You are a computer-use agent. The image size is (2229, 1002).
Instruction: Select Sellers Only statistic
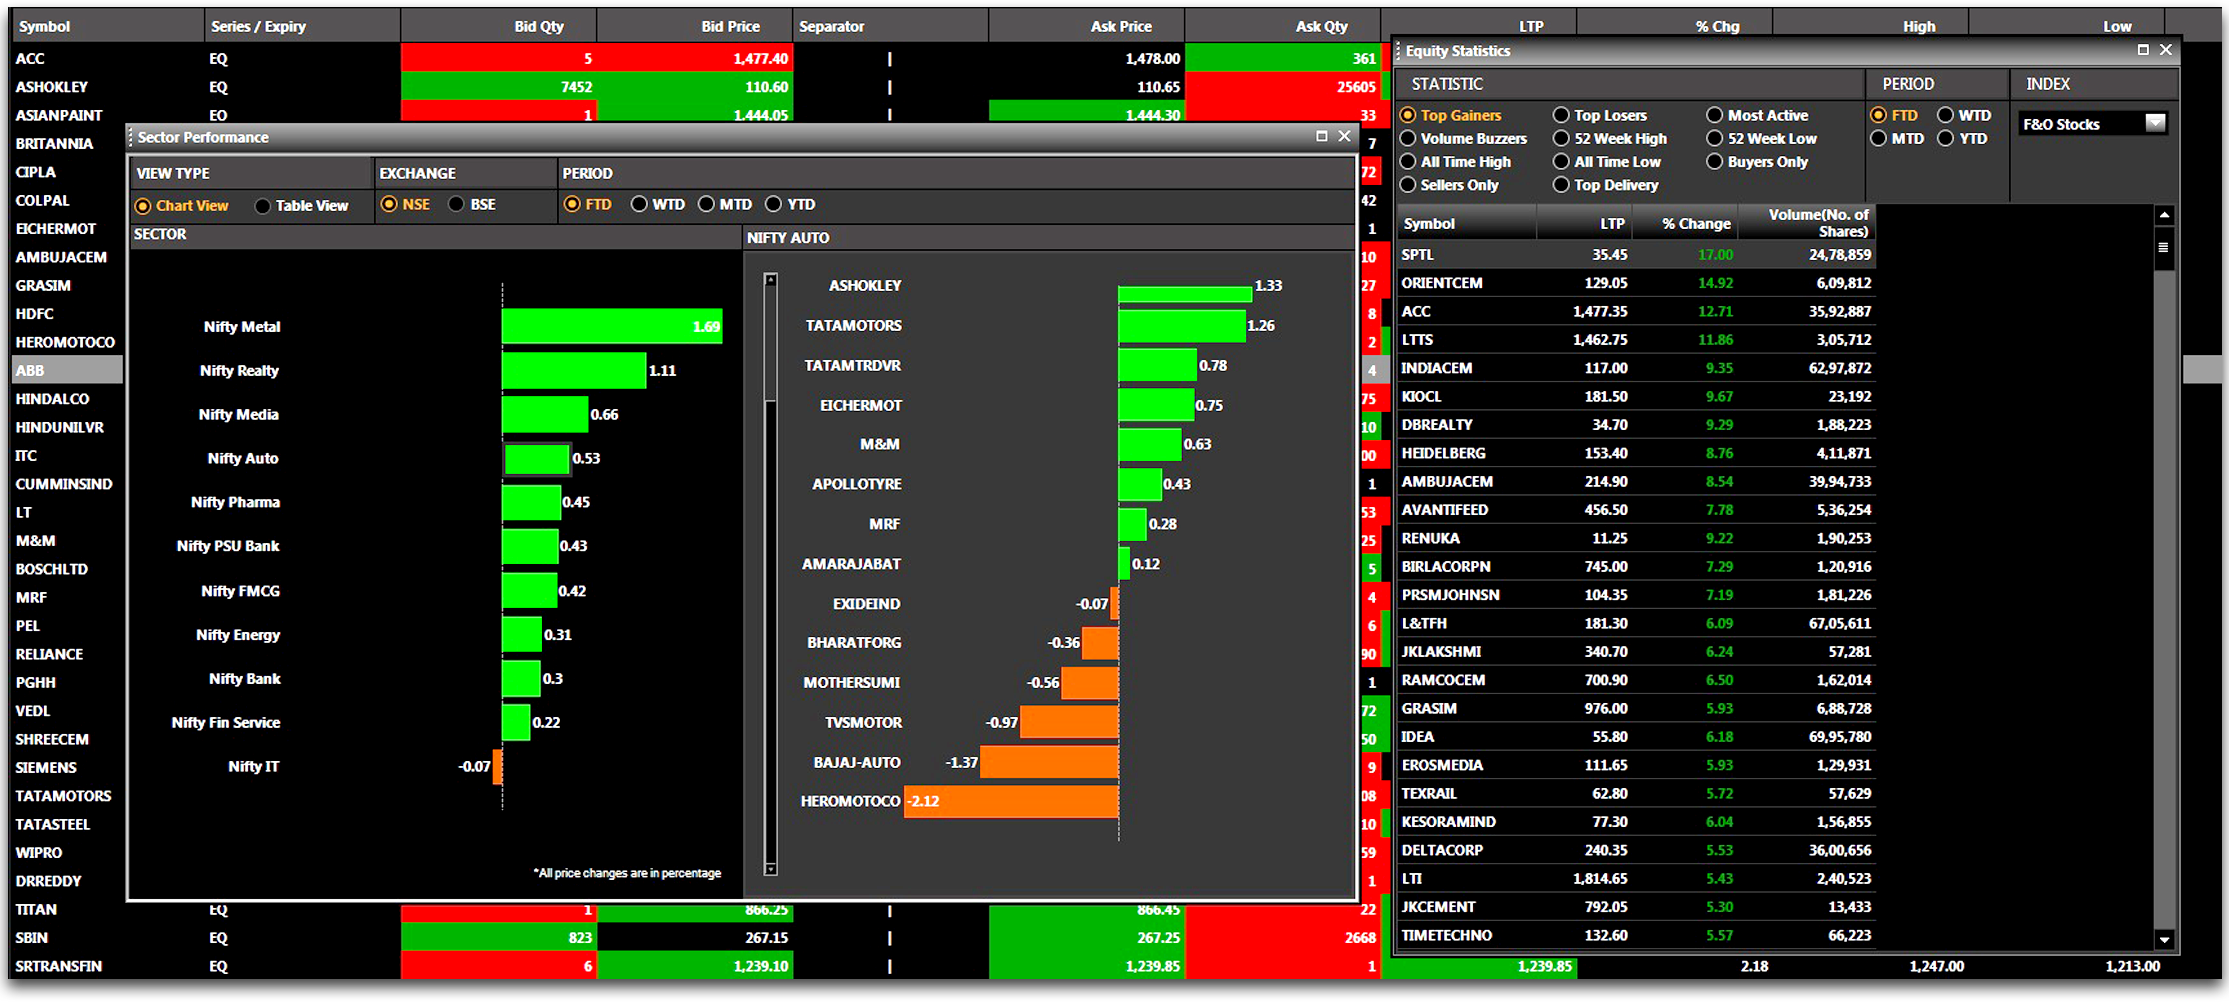(1450, 184)
